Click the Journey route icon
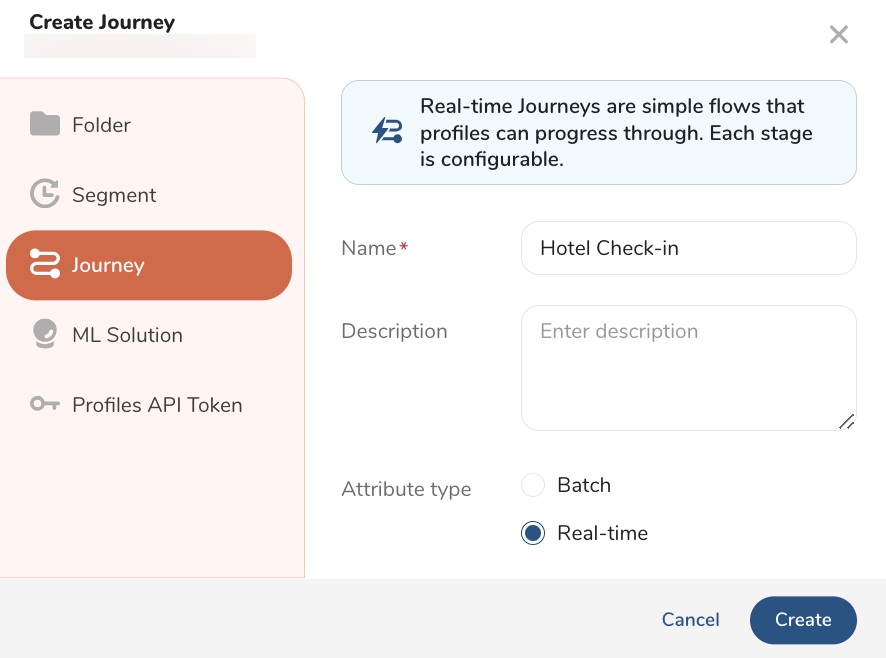This screenshot has width=886, height=658. [x=45, y=265]
